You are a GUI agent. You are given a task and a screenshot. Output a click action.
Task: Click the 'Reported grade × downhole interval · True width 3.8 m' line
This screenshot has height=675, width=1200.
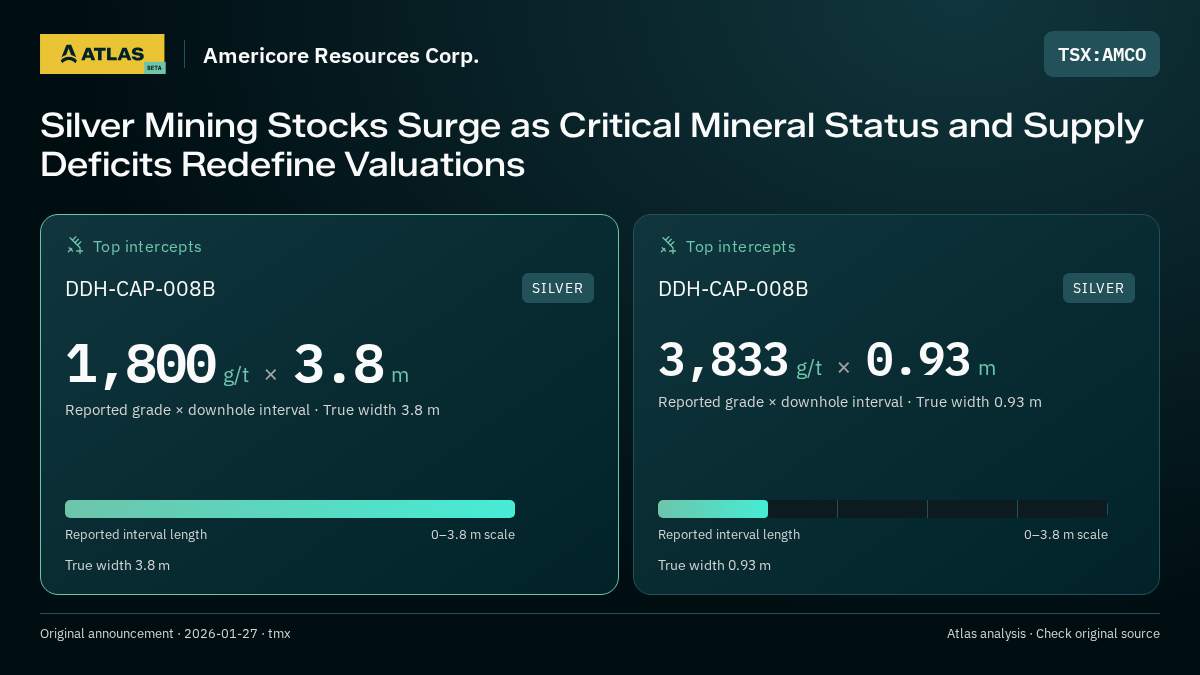tap(252, 410)
